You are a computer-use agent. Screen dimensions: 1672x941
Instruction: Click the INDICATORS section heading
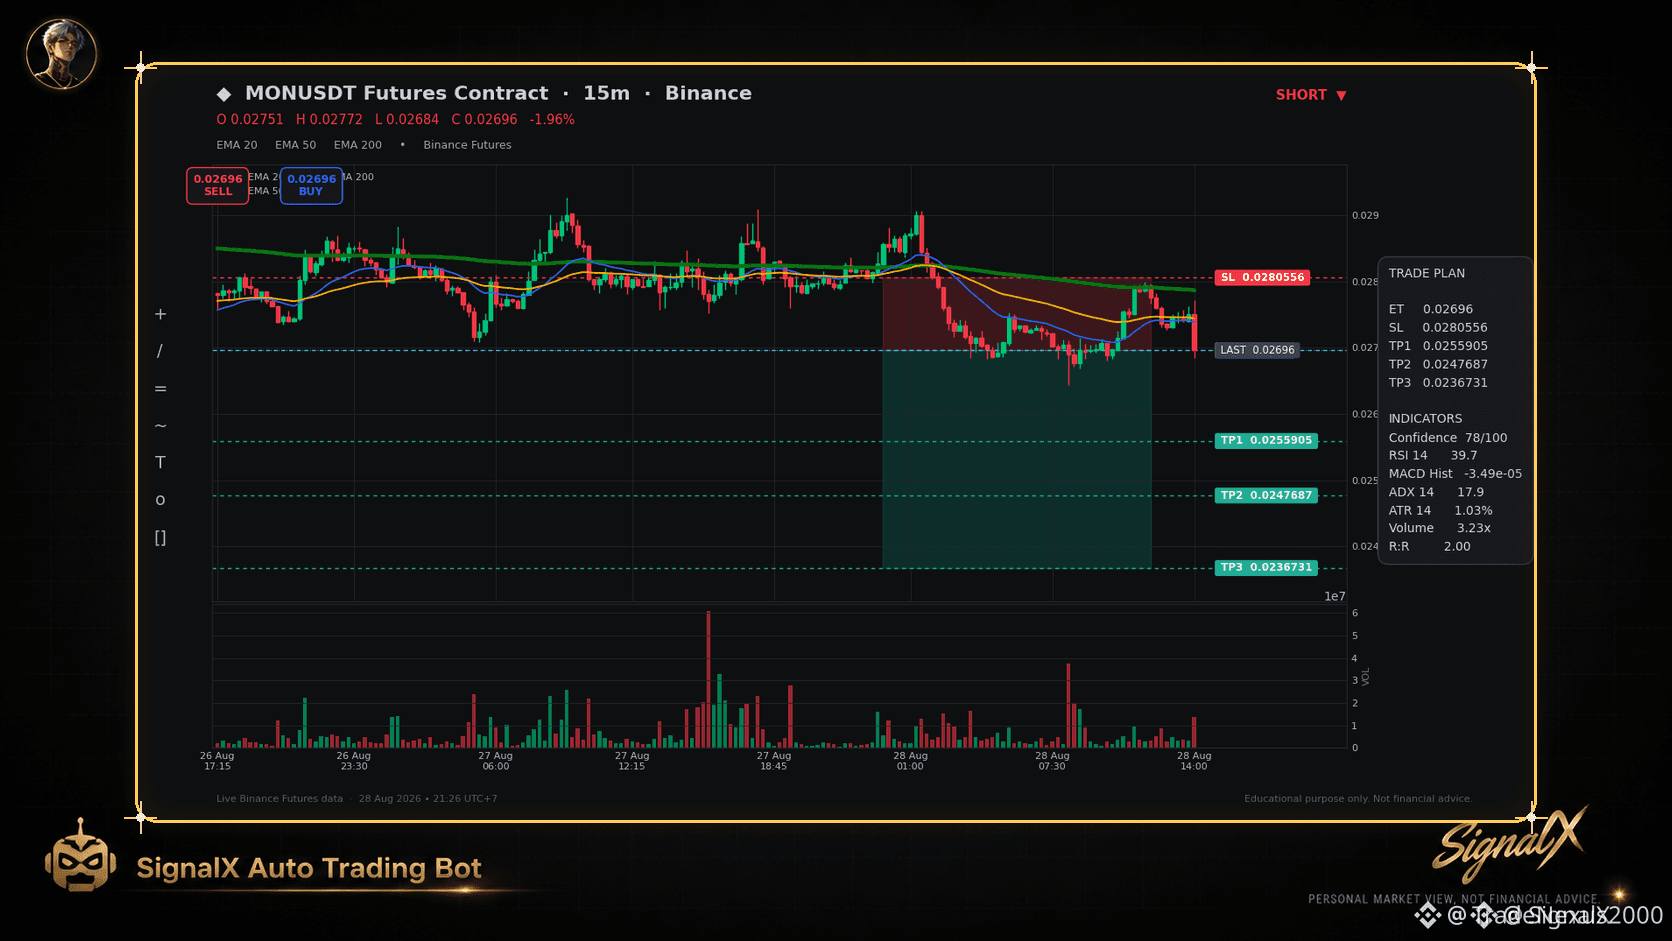click(x=1425, y=418)
